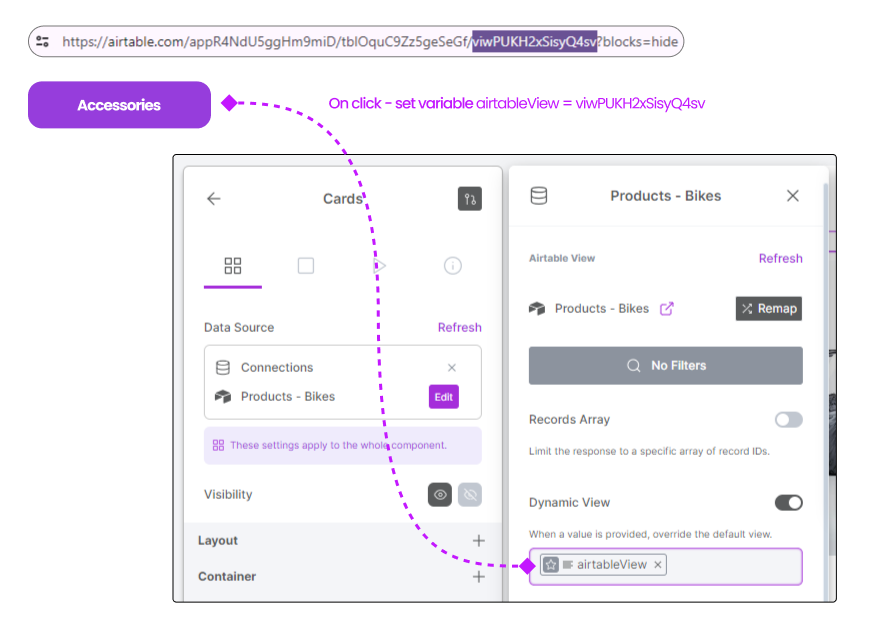This screenshot has width=875, height=622.
Task: Click the database icon in Products panel header
Action: tap(539, 196)
